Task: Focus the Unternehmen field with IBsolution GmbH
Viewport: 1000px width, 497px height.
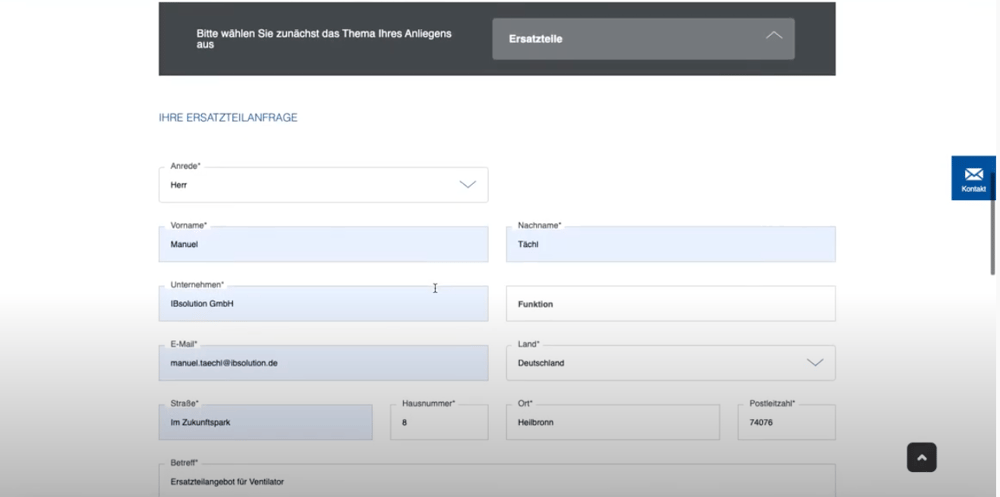Action: [323, 304]
